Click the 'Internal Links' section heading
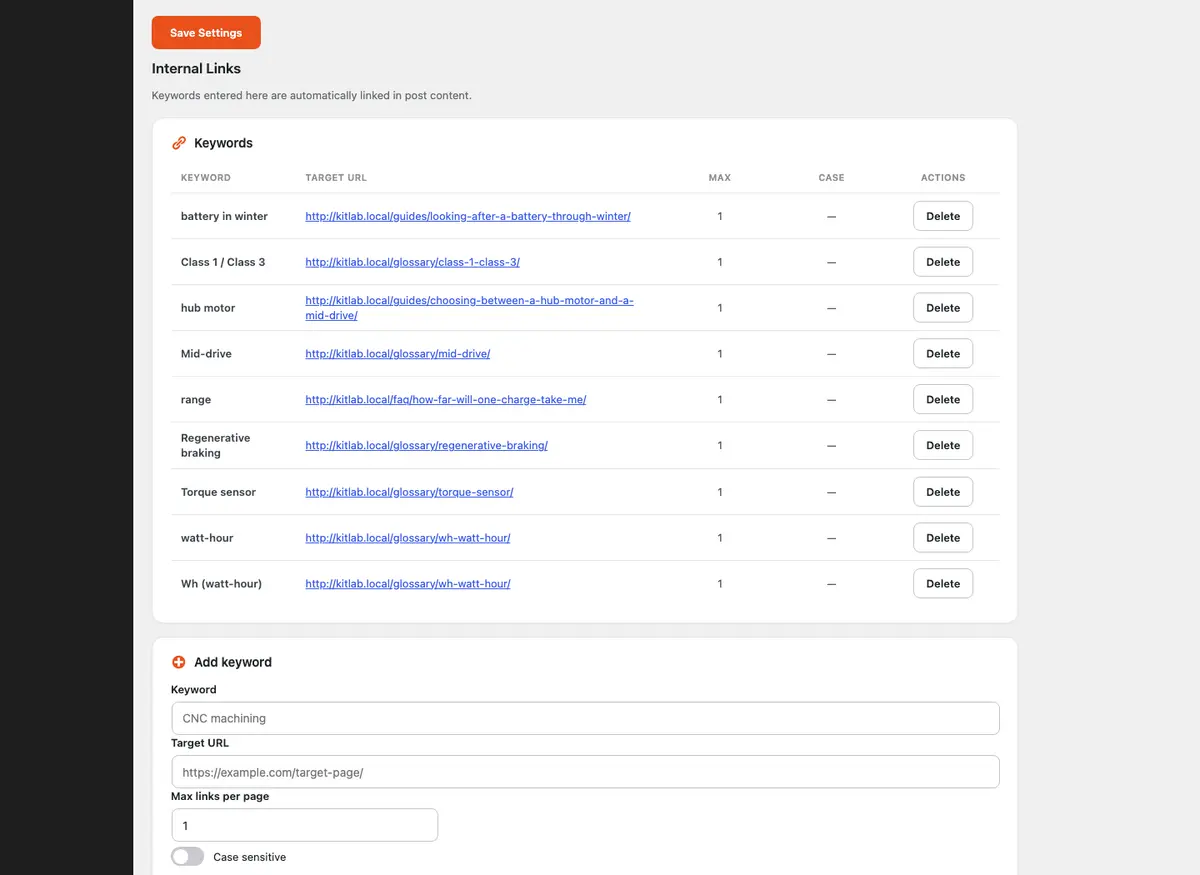The image size is (1200, 875). (x=196, y=69)
